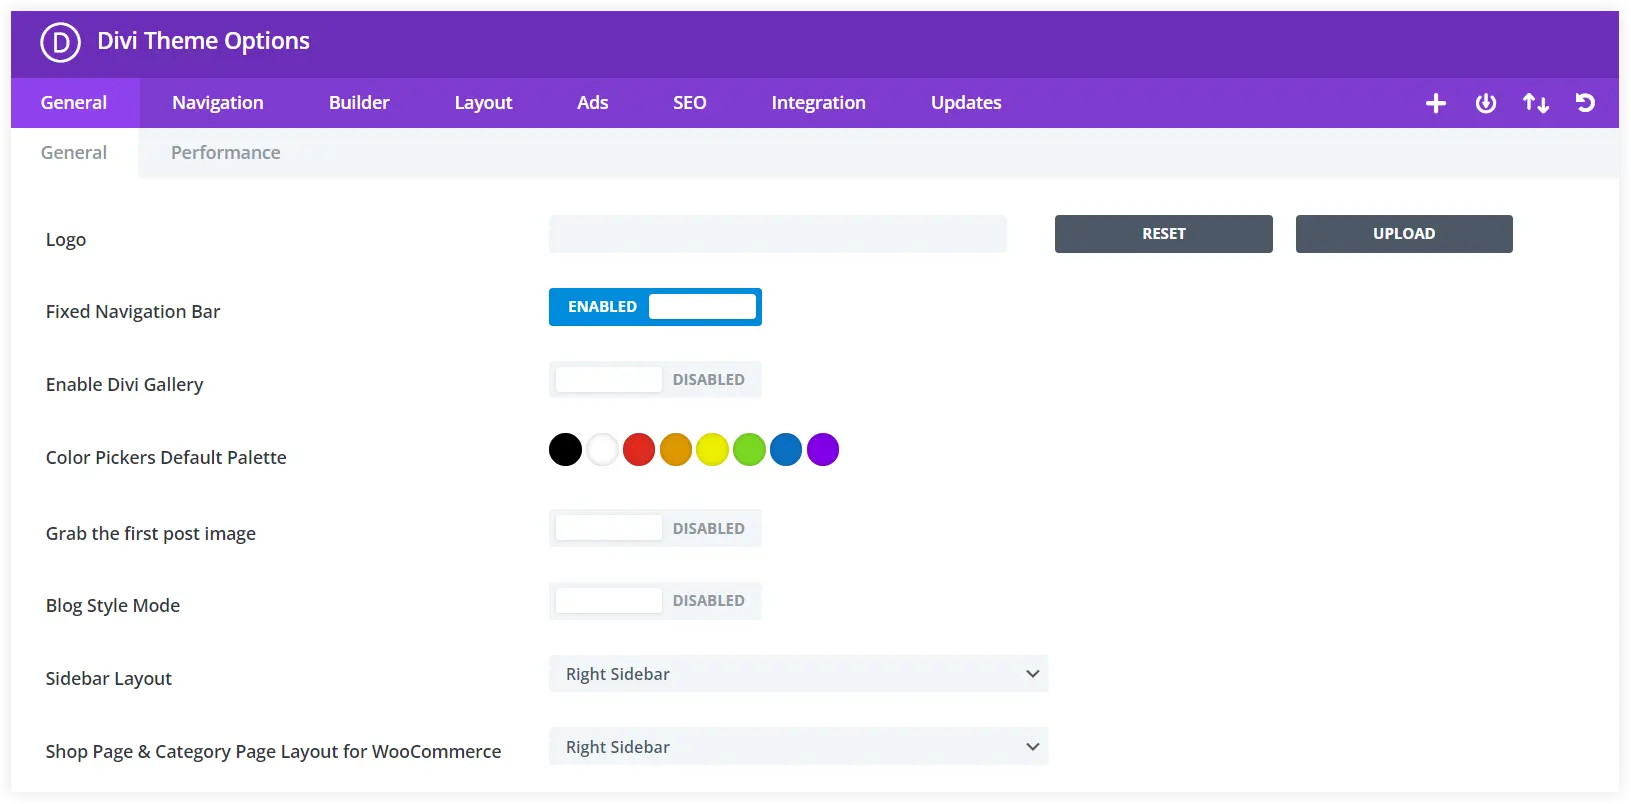The height and width of the screenshot is (804, 1631).
Task: Pick the black palette color
Action: (565, 450)
